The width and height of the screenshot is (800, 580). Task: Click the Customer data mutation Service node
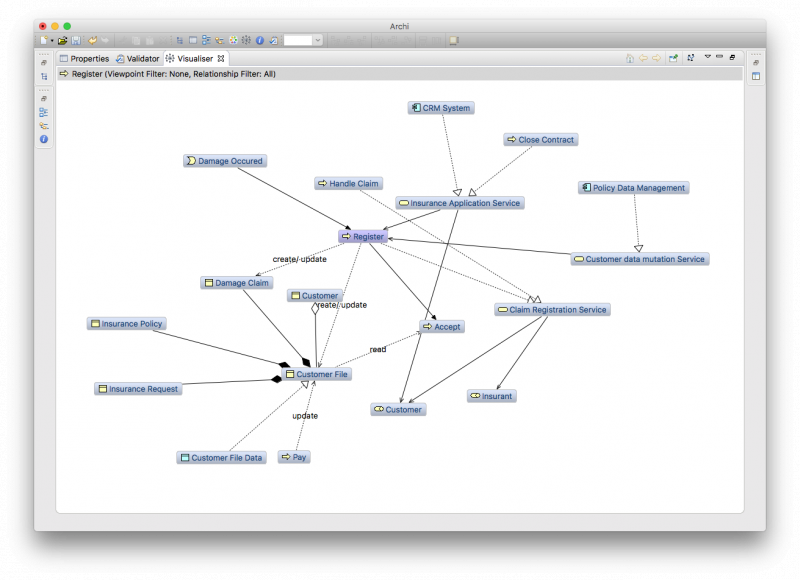[x=640, y=259]
